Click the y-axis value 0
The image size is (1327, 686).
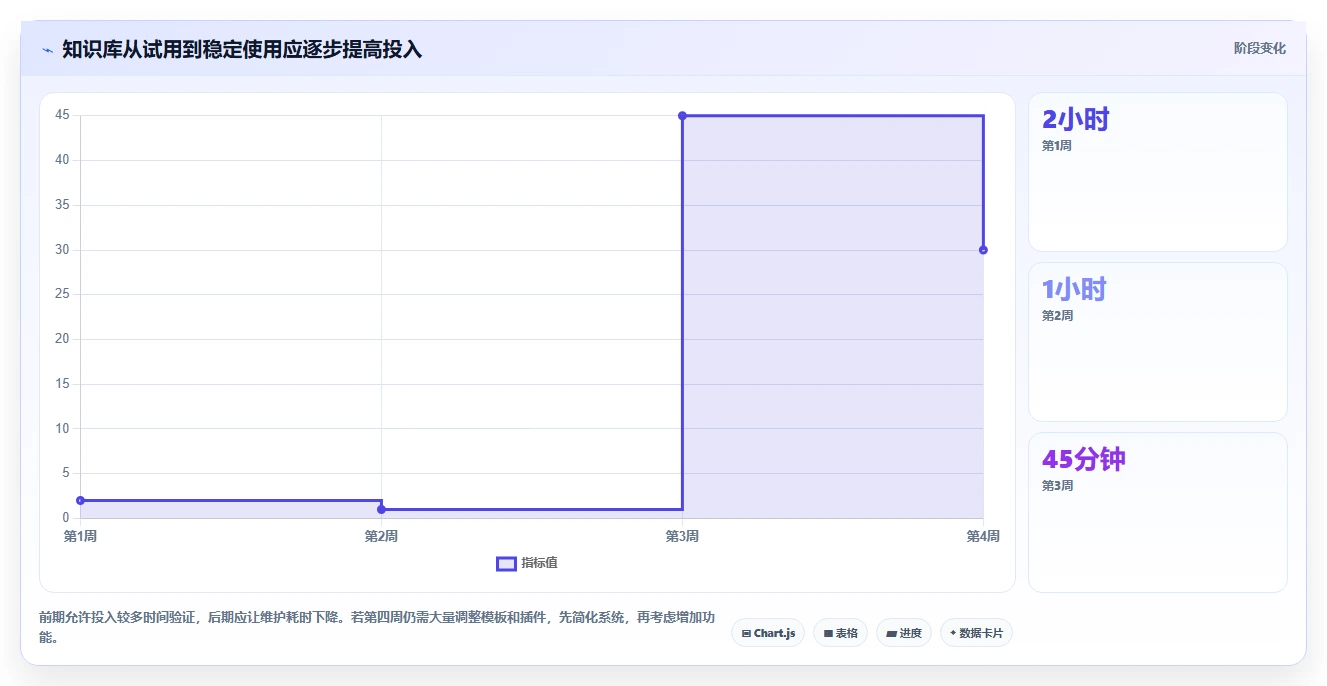pos(66,518)
